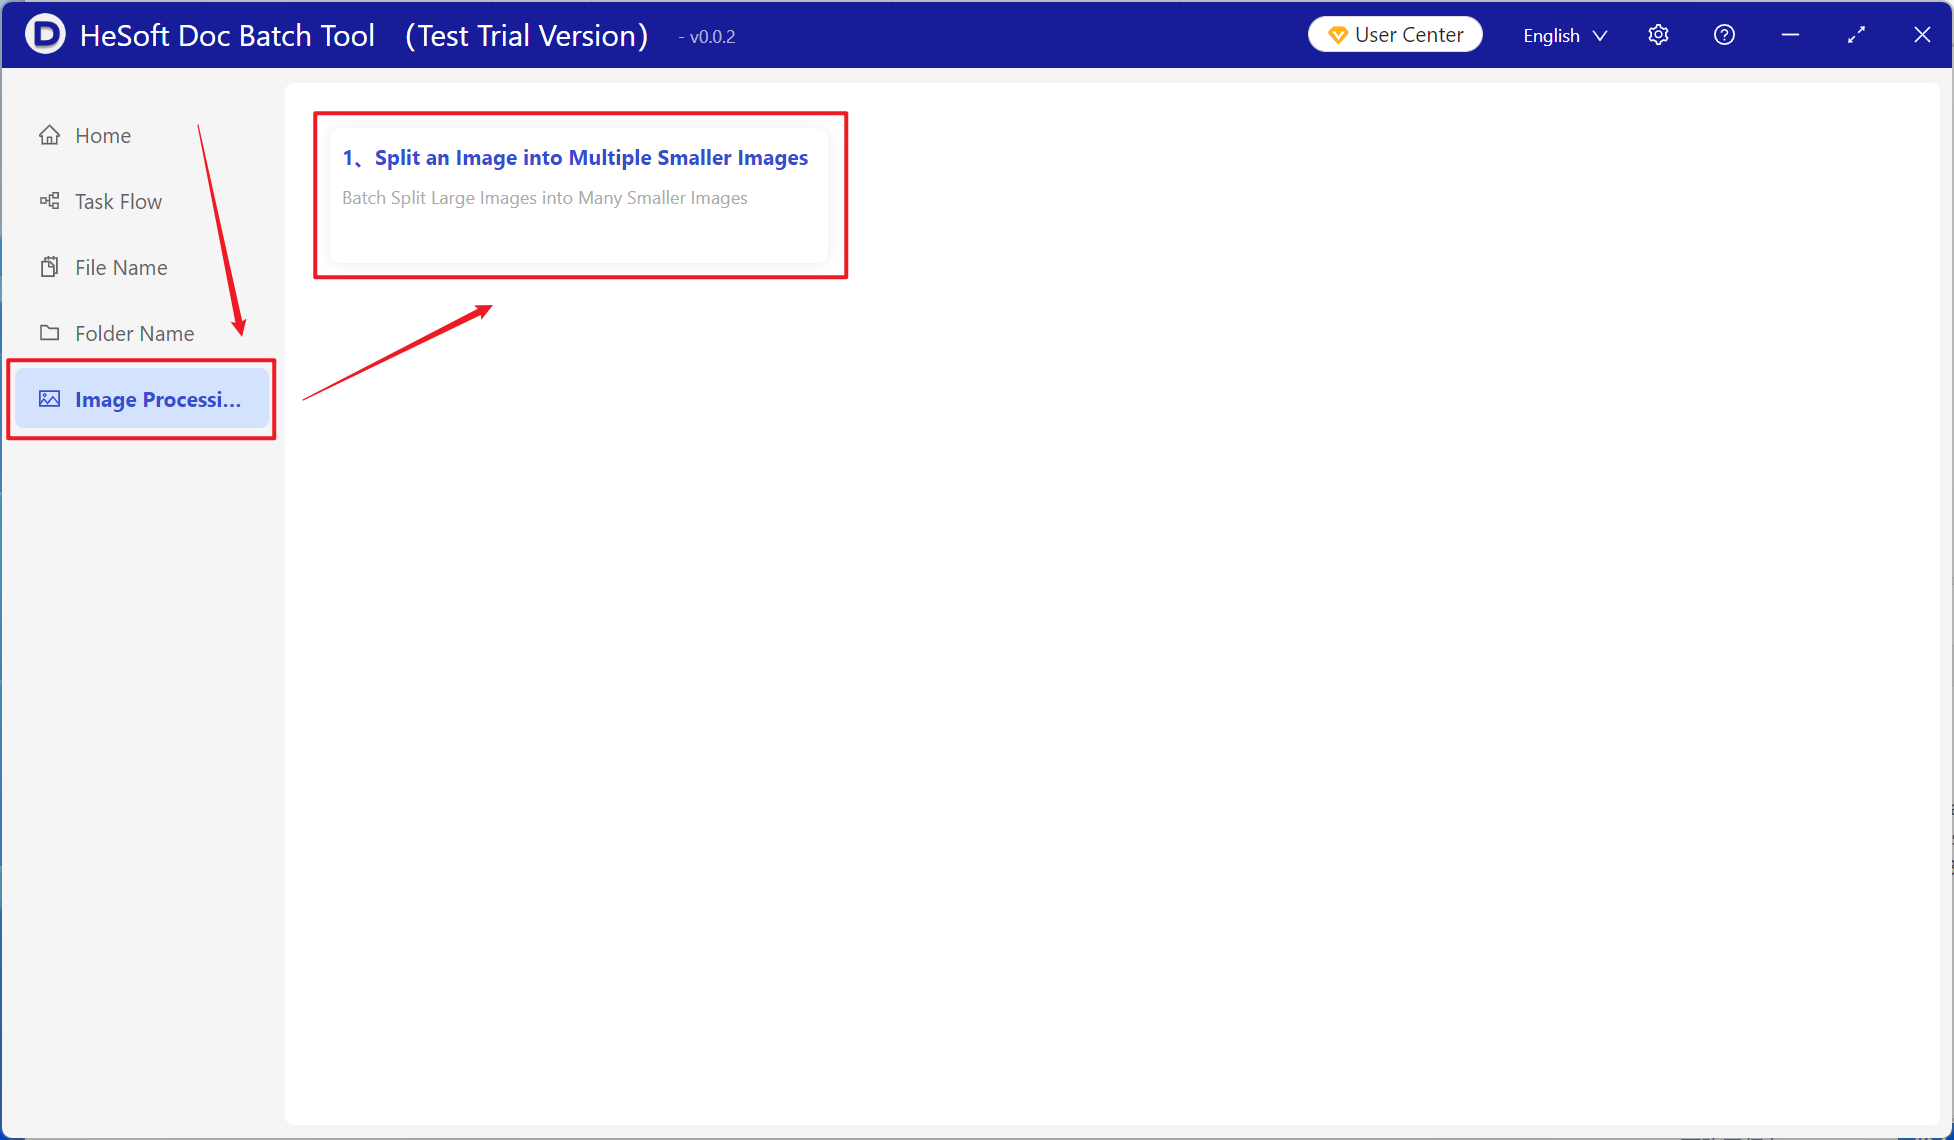
Task: Open Split an Image into Multiple Smaller Images
Action: (579, 195)
